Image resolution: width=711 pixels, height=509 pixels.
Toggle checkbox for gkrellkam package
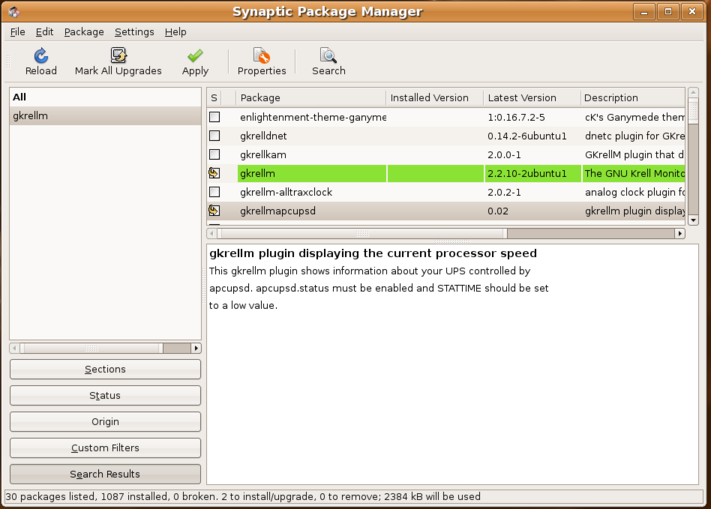[214, 155]
